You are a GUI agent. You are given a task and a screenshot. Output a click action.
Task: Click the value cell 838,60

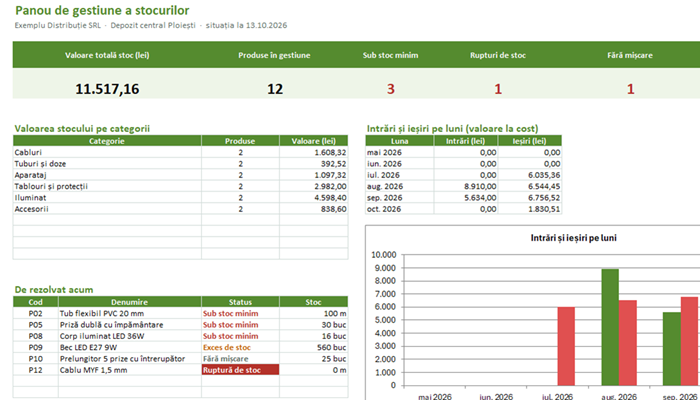(x=313, y=209)
